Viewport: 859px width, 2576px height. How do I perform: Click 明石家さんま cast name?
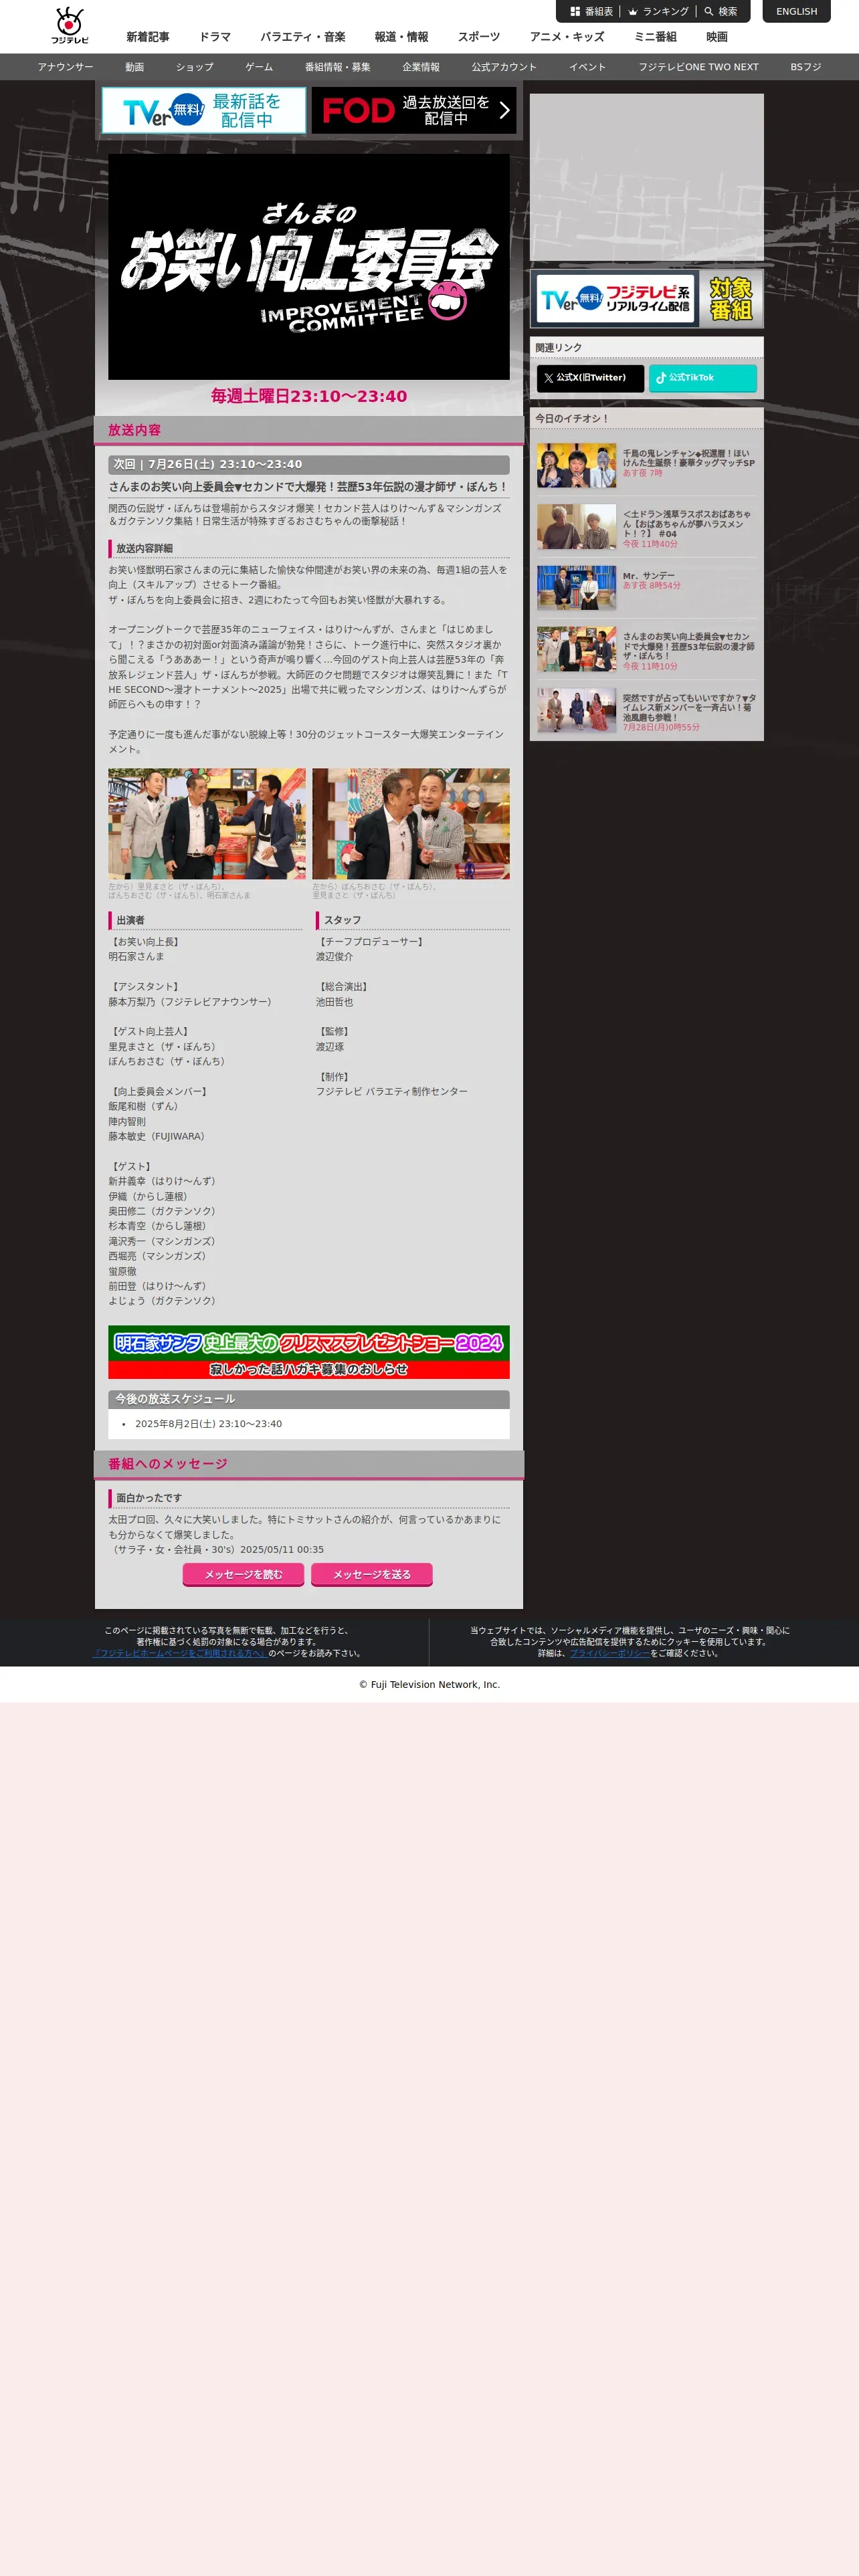point(136,957)
